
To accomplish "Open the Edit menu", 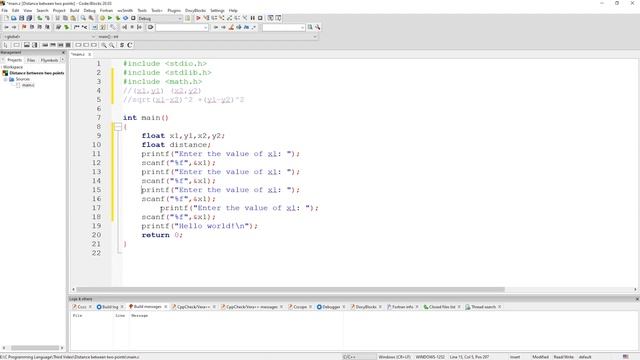I will 16,10.
